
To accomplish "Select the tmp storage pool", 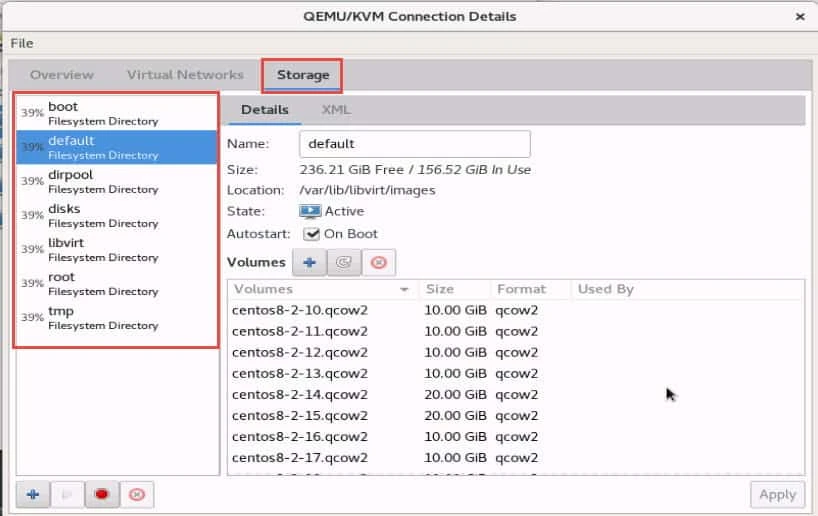I will (116, 318).
